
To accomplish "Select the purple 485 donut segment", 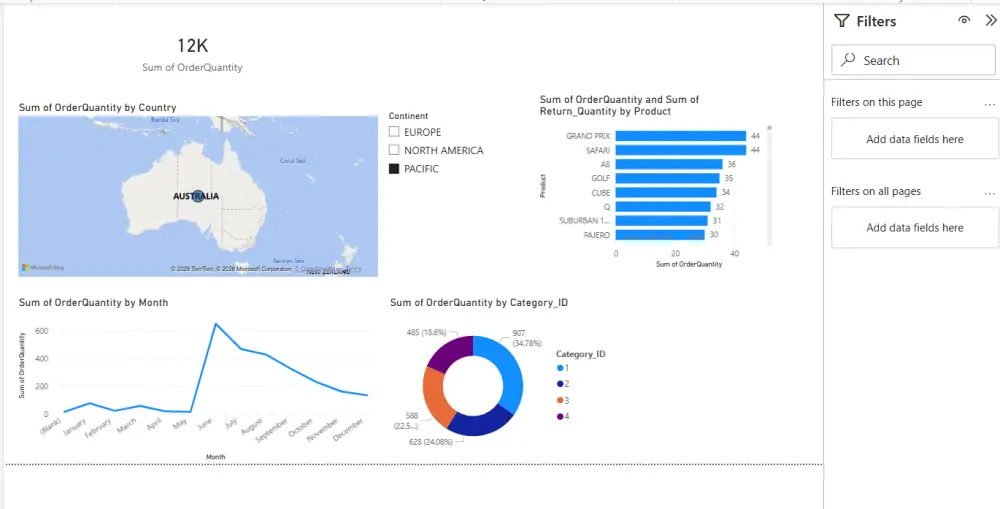I will [x=450, y=352].
